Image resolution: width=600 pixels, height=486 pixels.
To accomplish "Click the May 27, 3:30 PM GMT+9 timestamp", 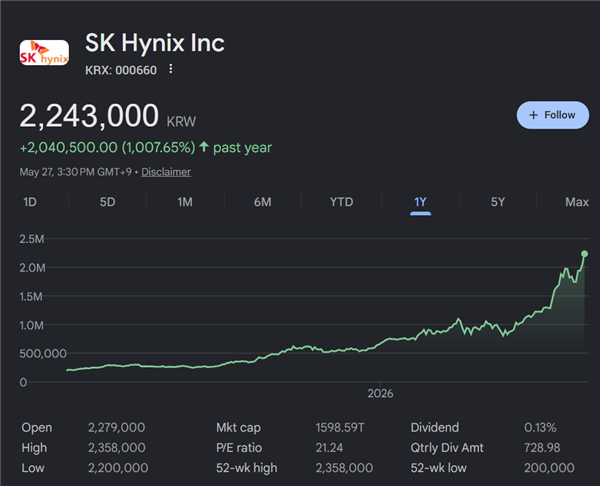I will [x=75, y=172].
